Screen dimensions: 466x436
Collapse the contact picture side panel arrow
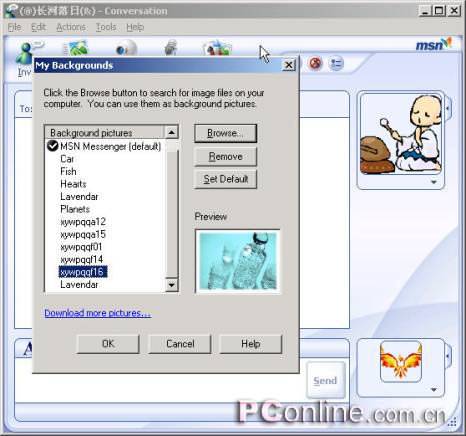pyautogui.click(x=448, y=108)
